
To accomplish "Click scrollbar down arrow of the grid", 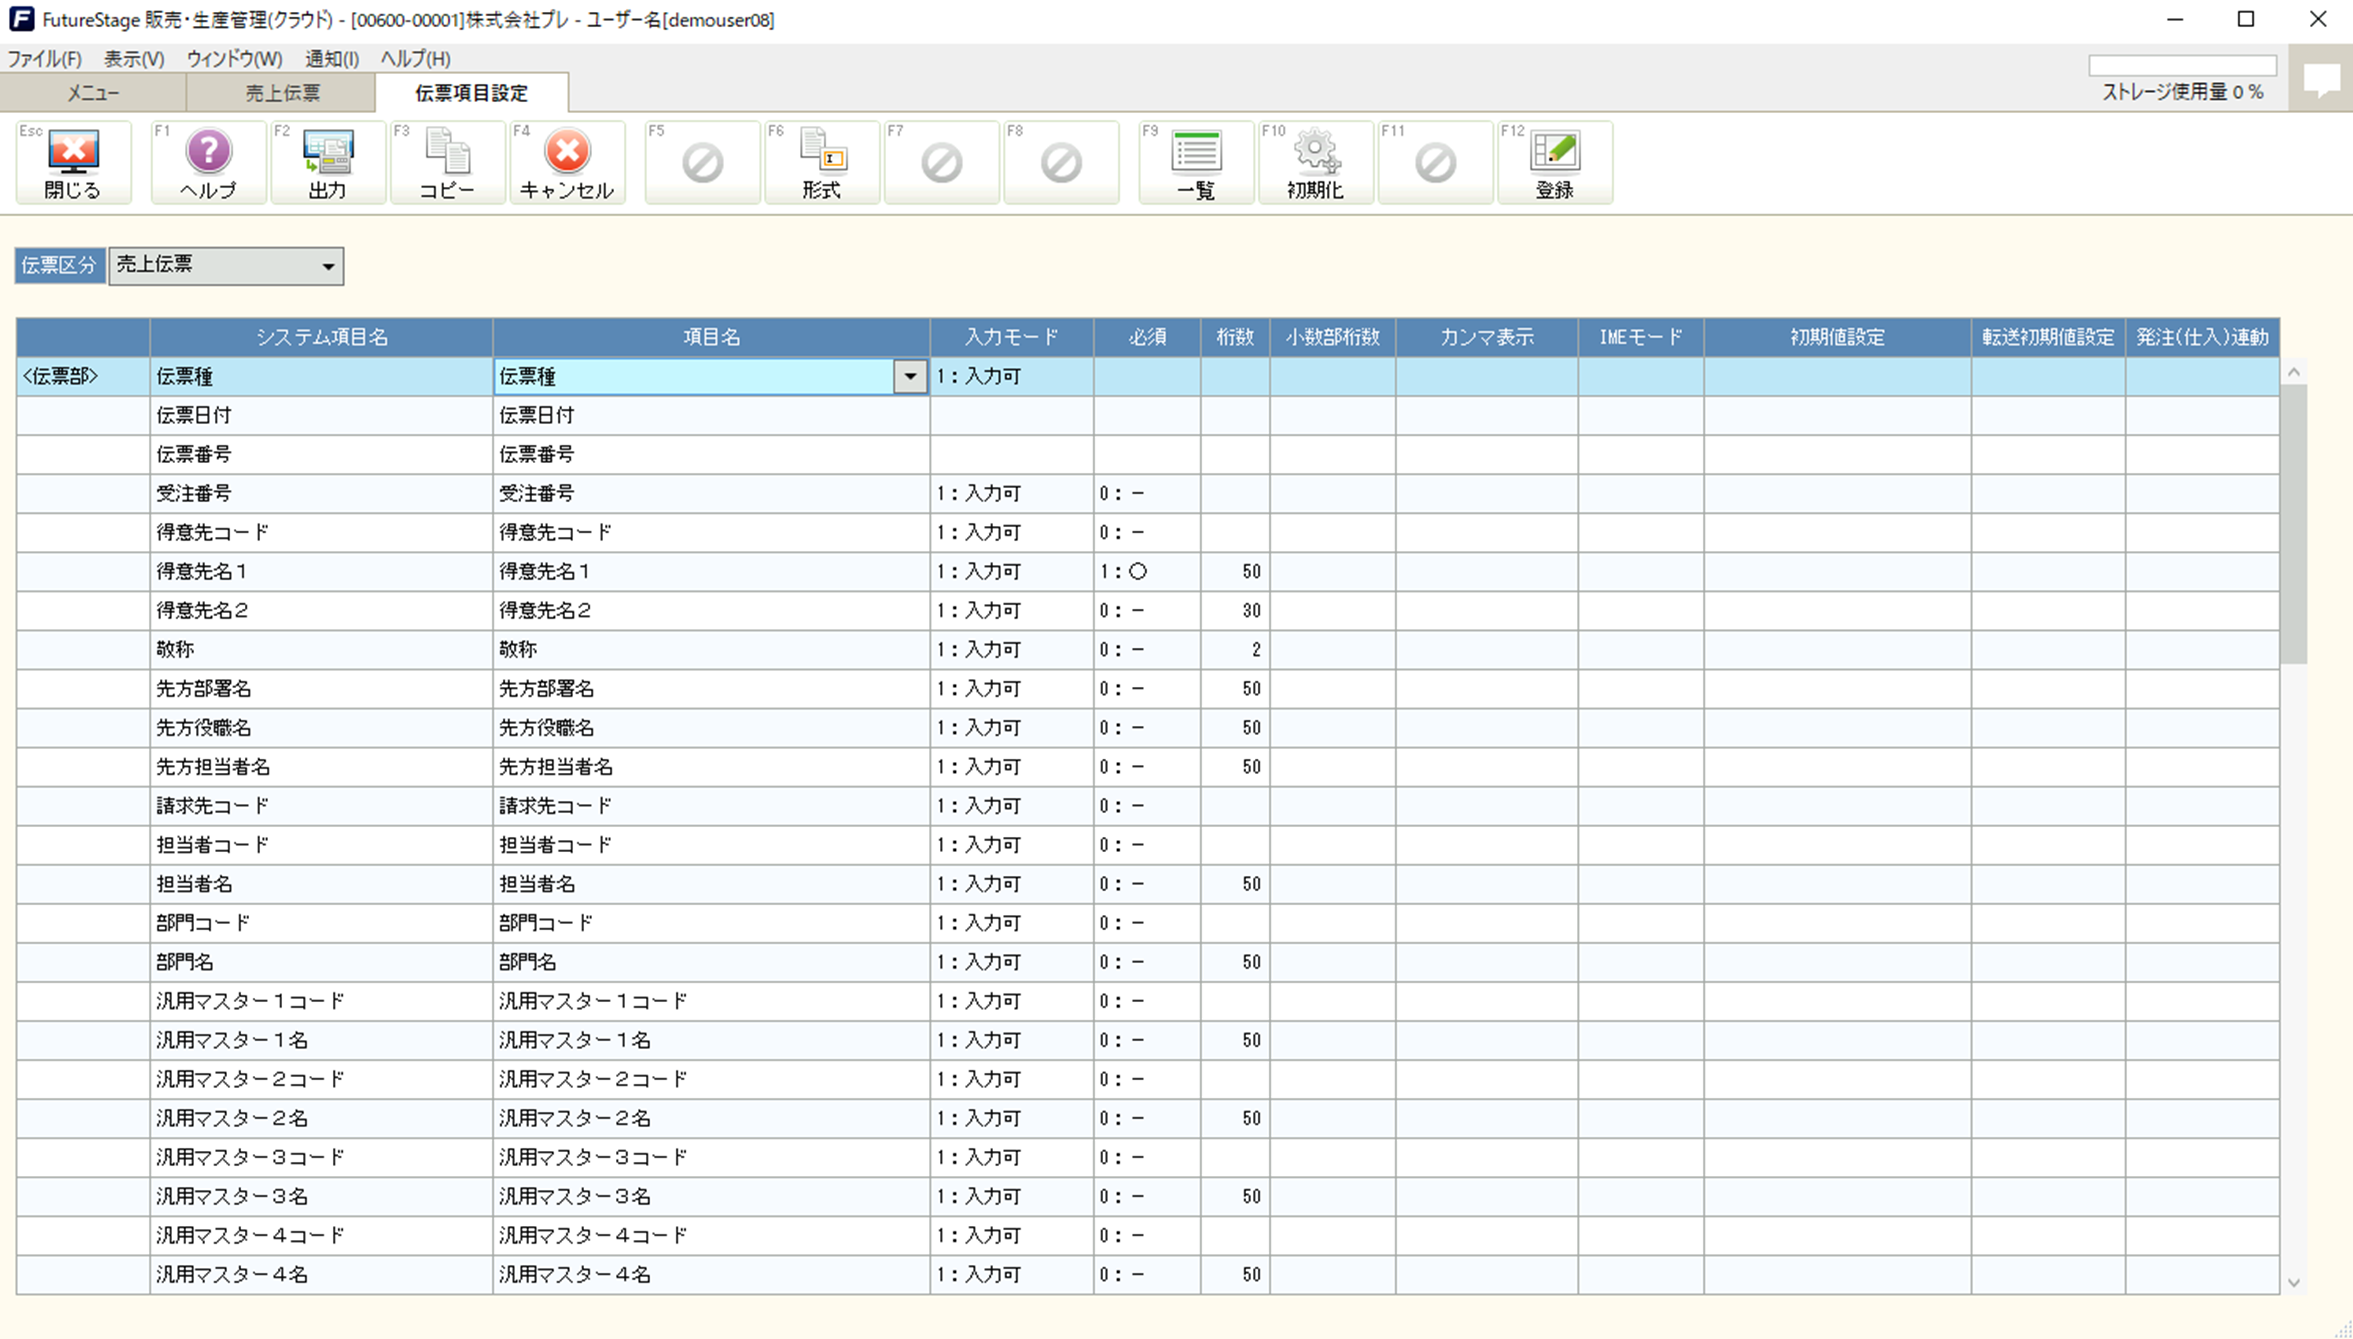I will (x=2294, y=1282).
